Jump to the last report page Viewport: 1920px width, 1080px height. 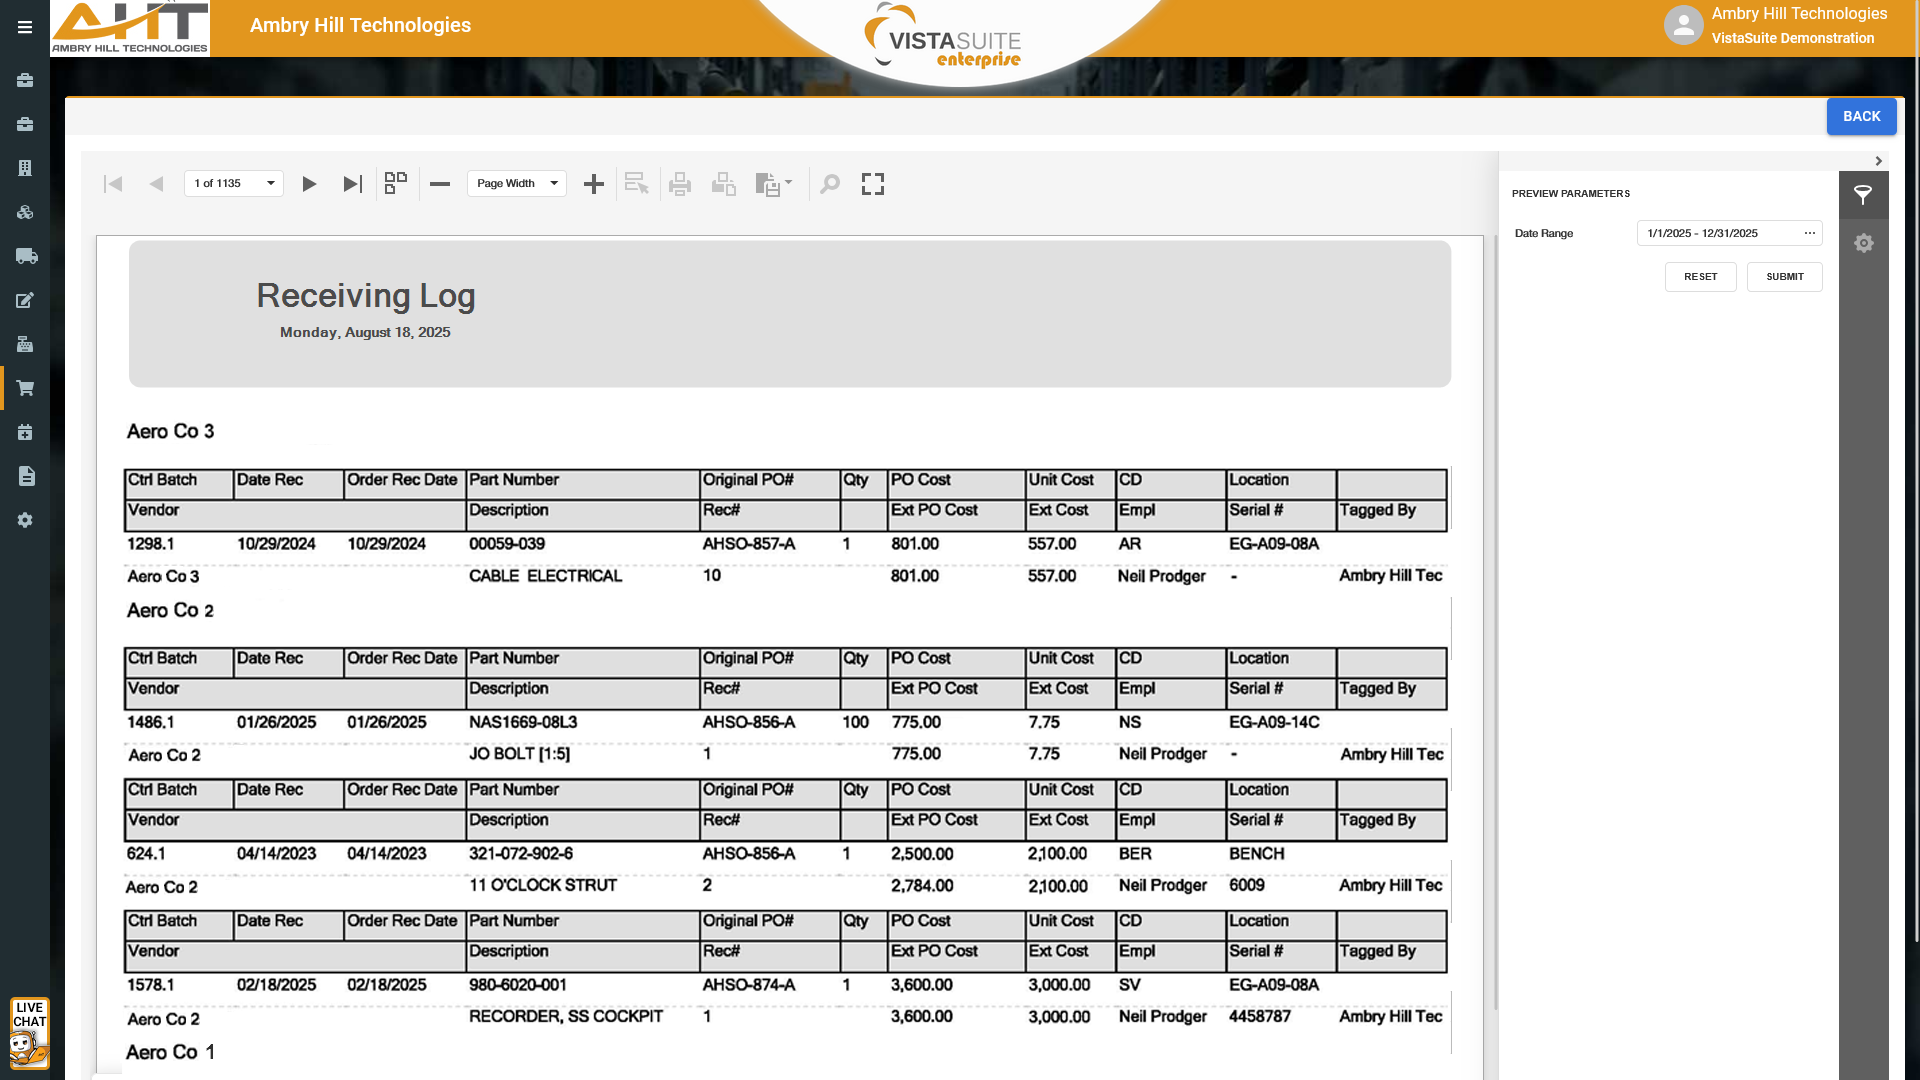tap(352, 184)
